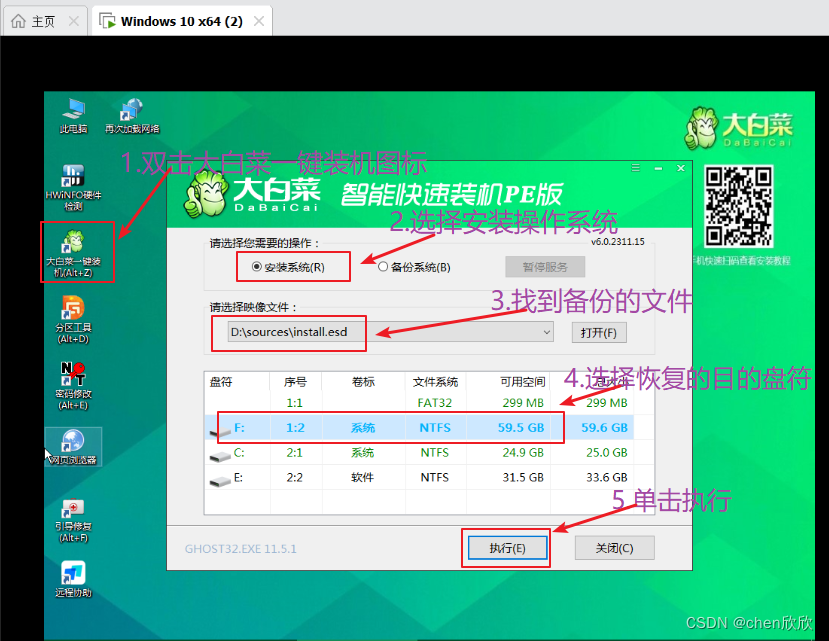Close the 主页 tab
The height and width of the screenshot is (641, 829).
click(73, 22)
